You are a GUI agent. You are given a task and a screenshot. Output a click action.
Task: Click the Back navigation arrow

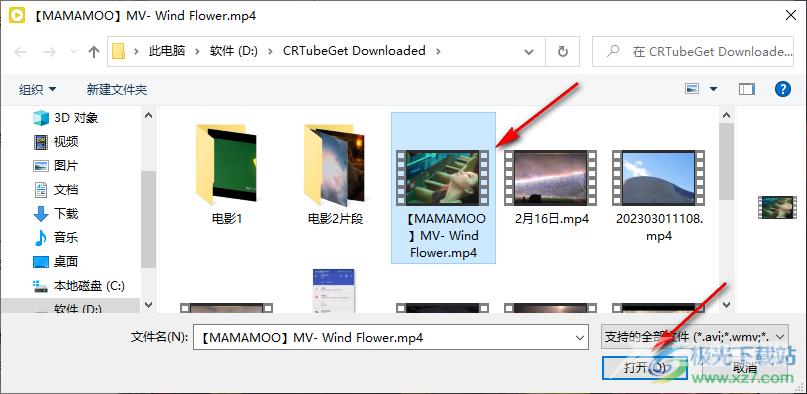[20, 51]
